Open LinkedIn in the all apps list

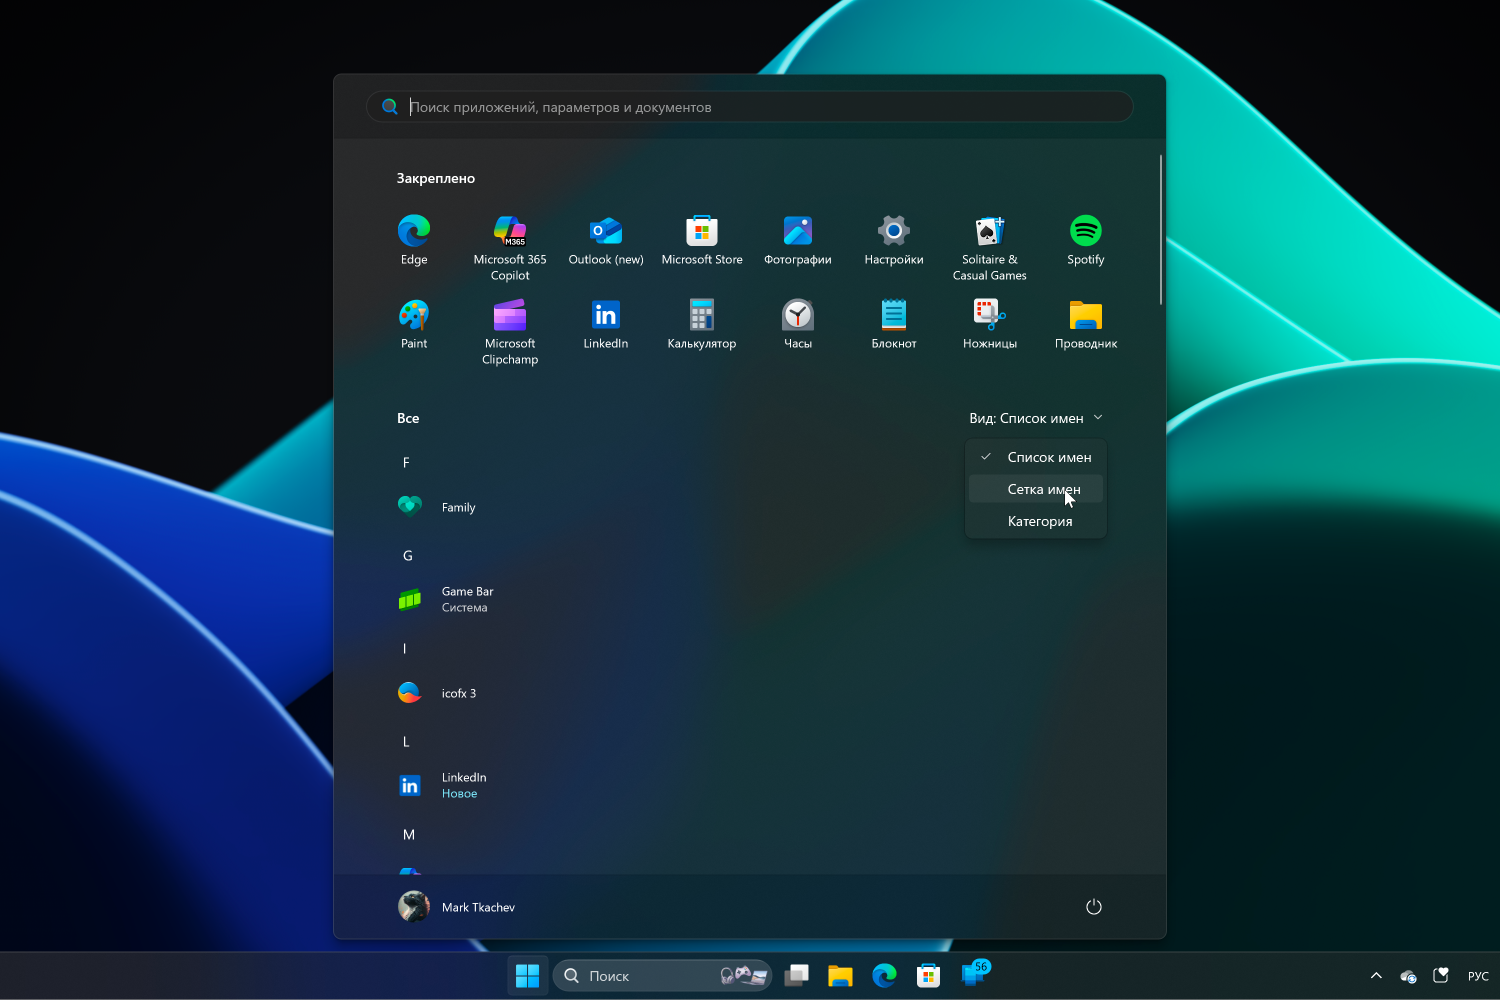[x=442, y=785]
